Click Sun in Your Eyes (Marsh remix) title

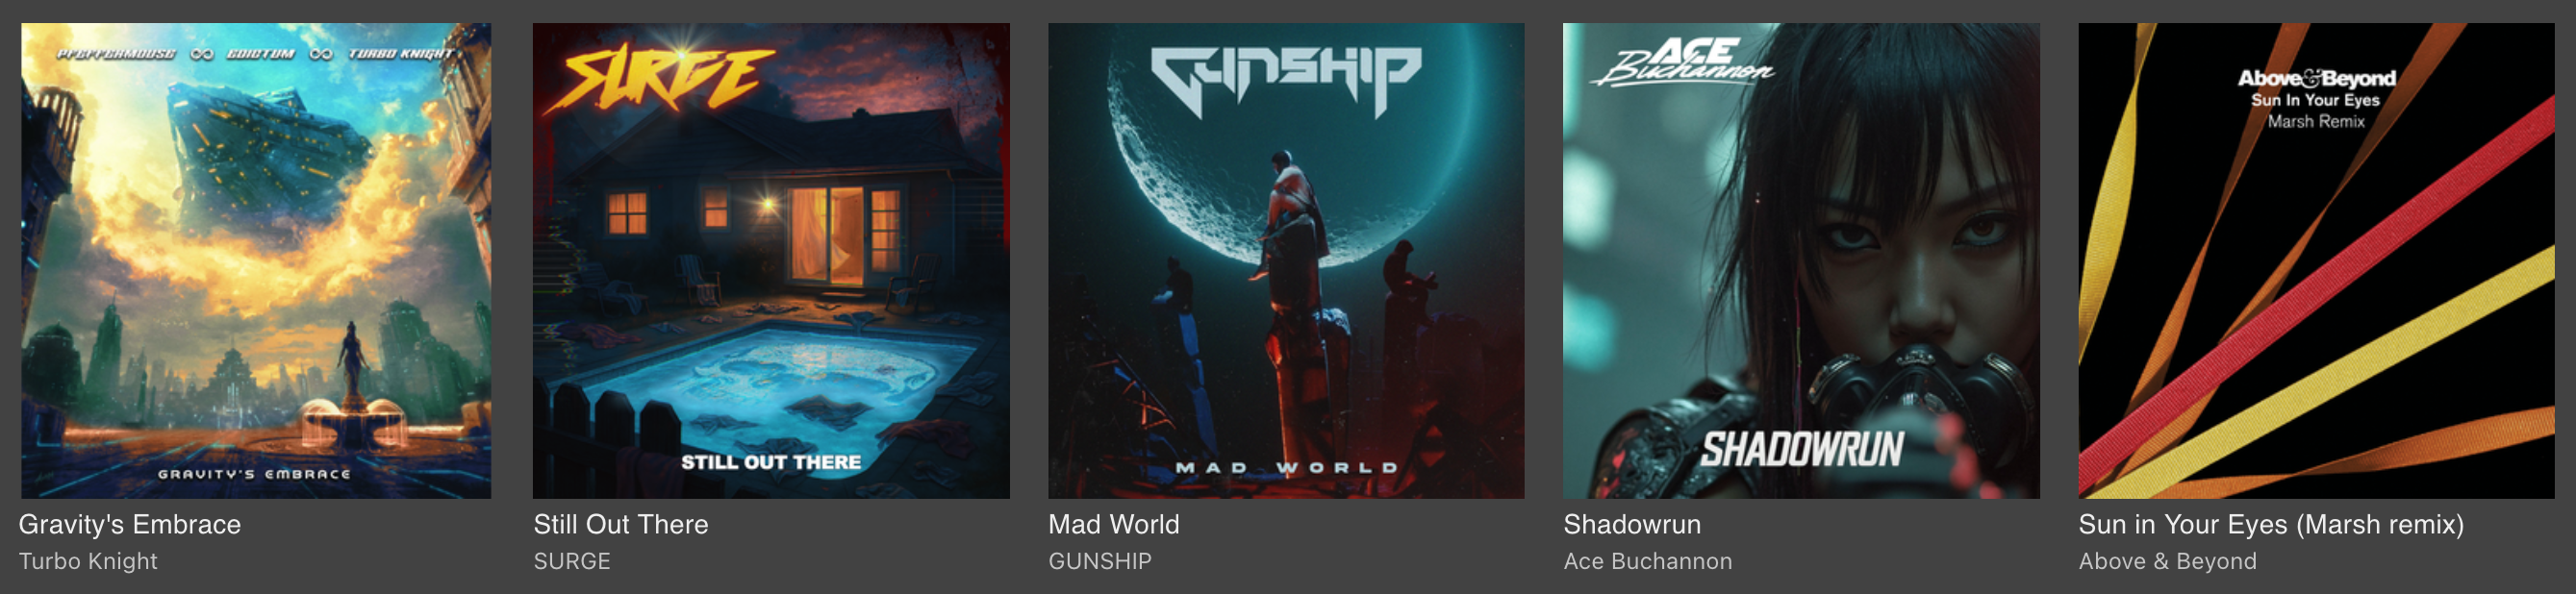point(2271,525)
